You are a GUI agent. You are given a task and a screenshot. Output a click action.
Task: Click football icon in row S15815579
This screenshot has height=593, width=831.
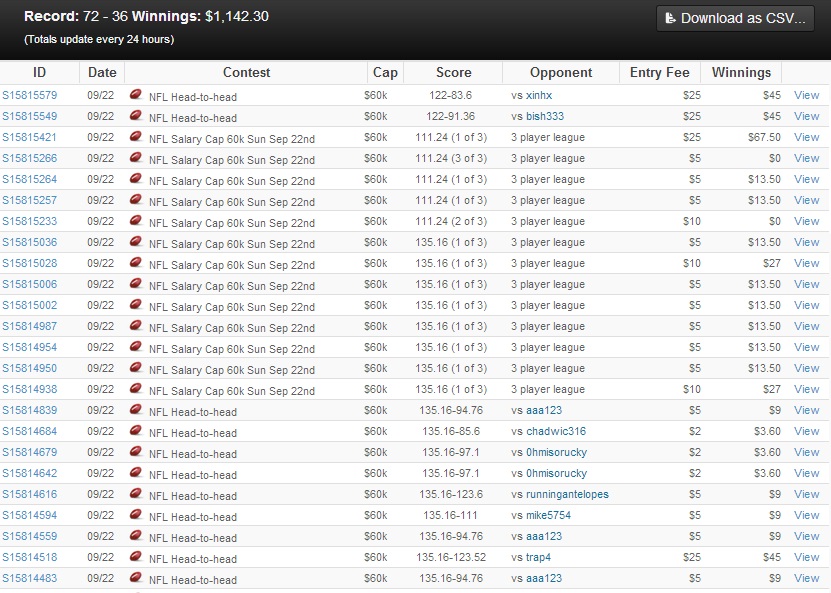136,95
